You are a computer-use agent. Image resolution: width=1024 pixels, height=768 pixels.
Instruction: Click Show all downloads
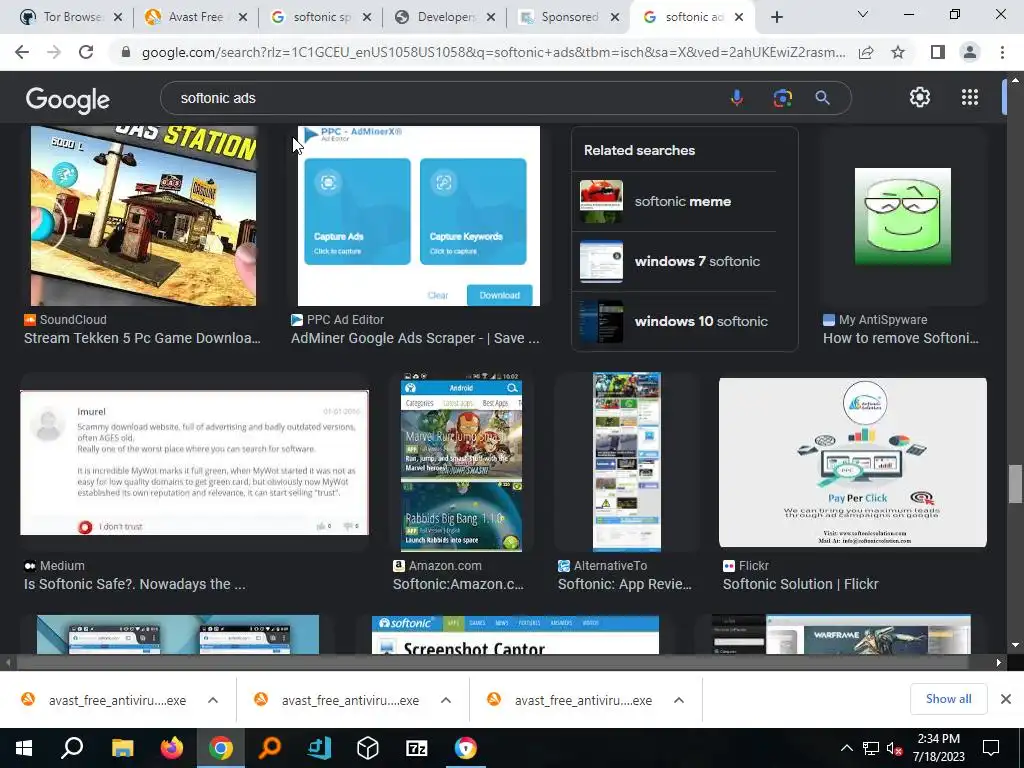coord(948,699)
